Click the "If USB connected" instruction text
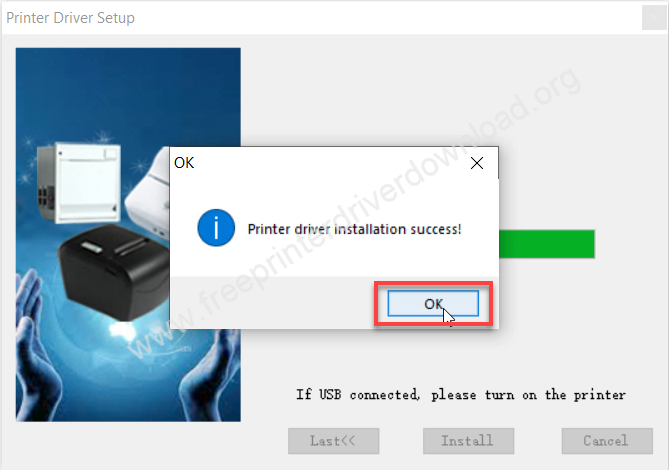Screen dimensions: 669x470 click(x=461, y=395)
